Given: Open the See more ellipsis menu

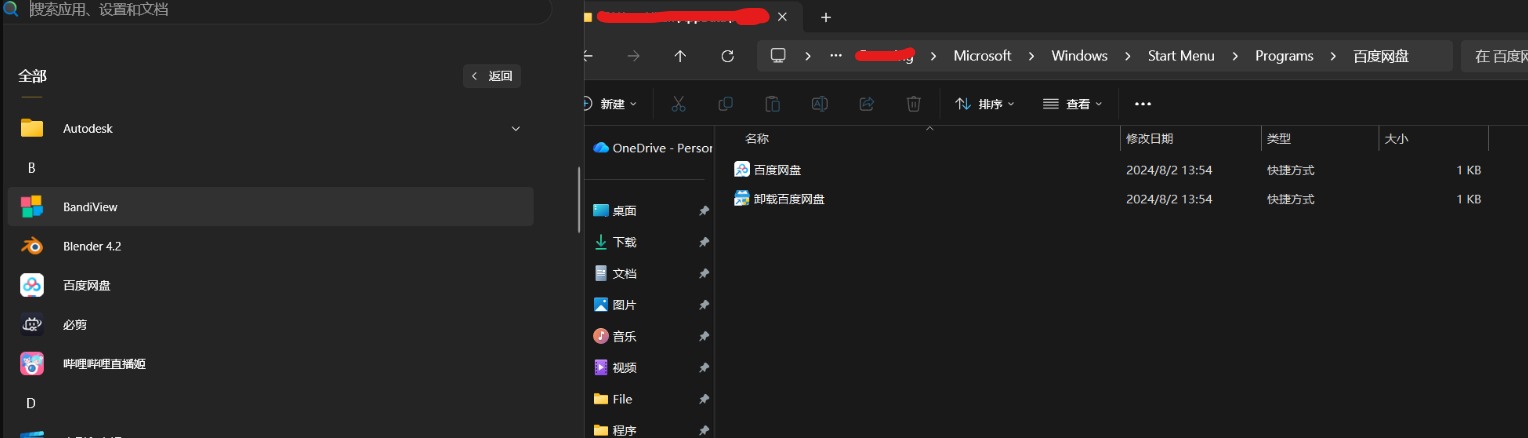Looking at the screenshot, I should (1143, 104).
